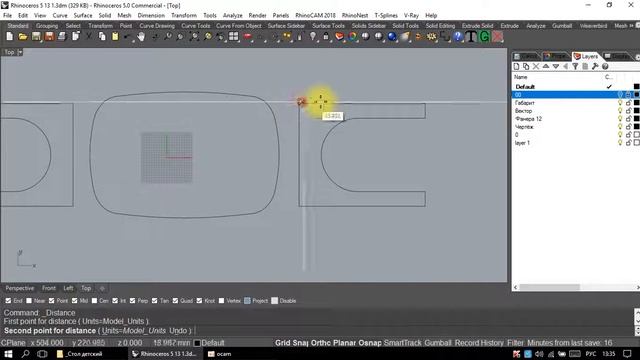Click the light bulb Hide objects icon
The height and width of the screenshot is (360, 640).
pos(313,37)
